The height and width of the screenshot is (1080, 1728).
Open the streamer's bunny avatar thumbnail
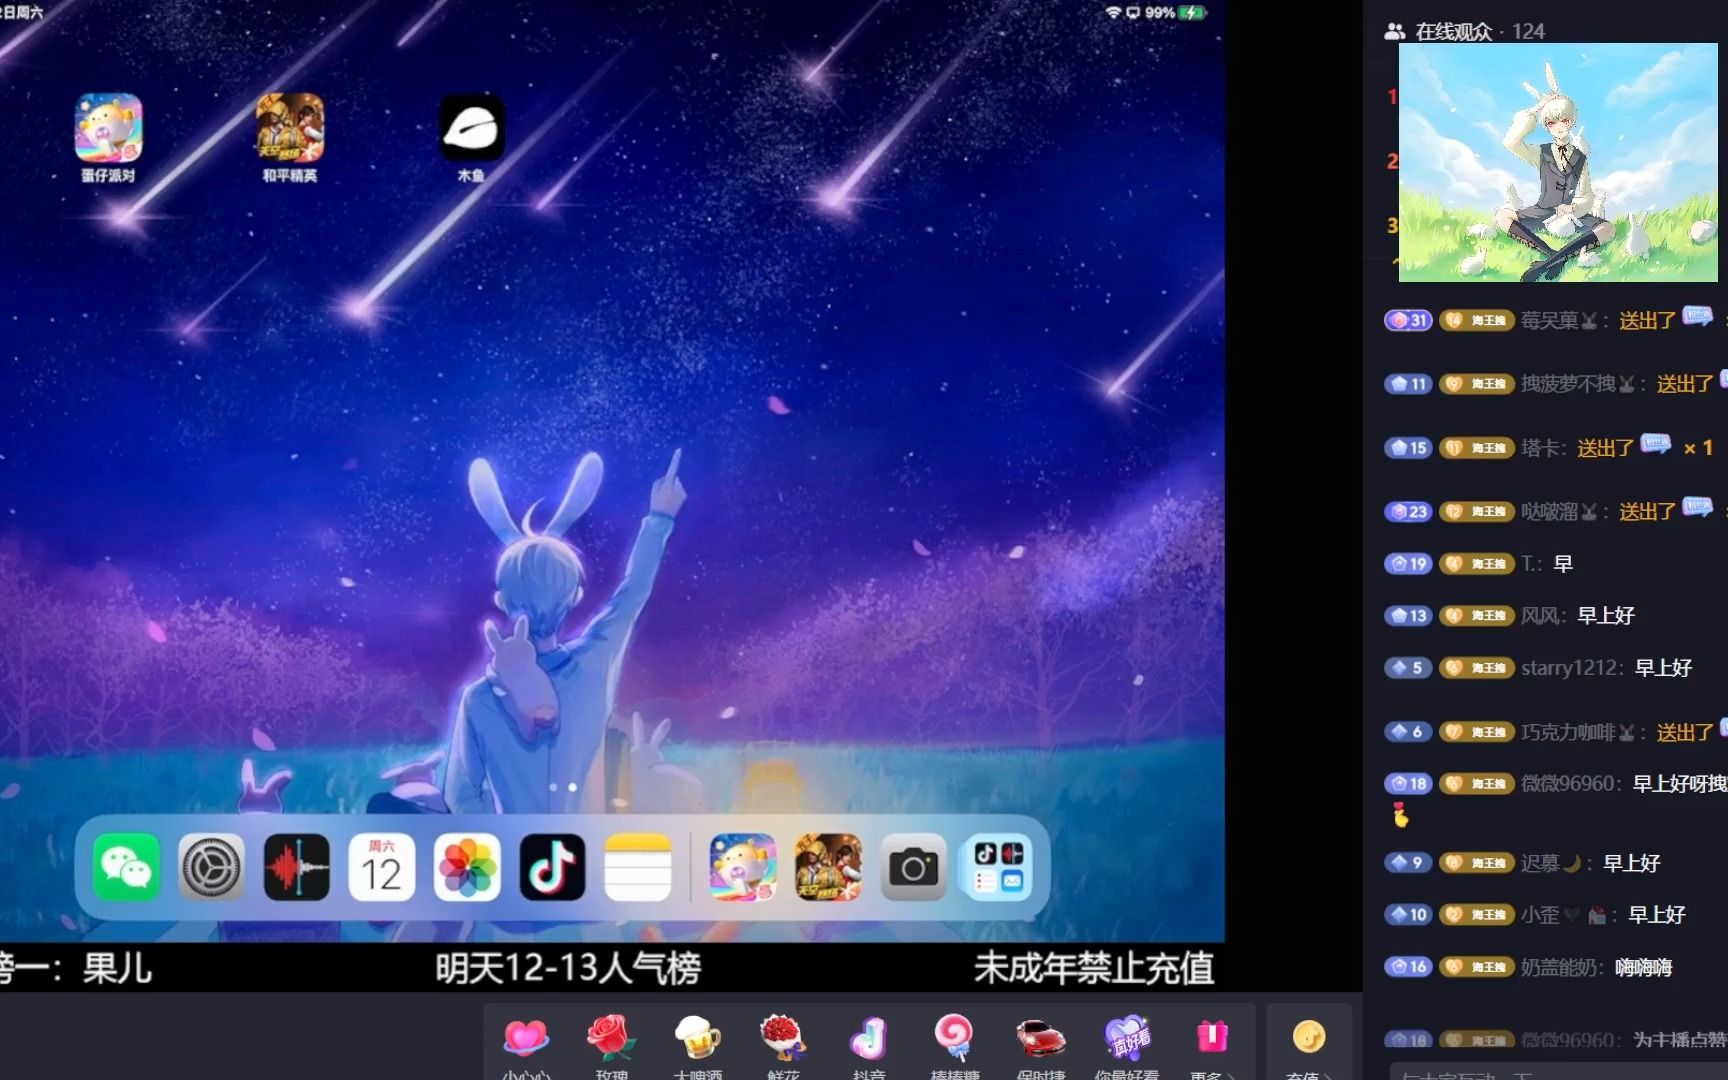click(1558, 162)
